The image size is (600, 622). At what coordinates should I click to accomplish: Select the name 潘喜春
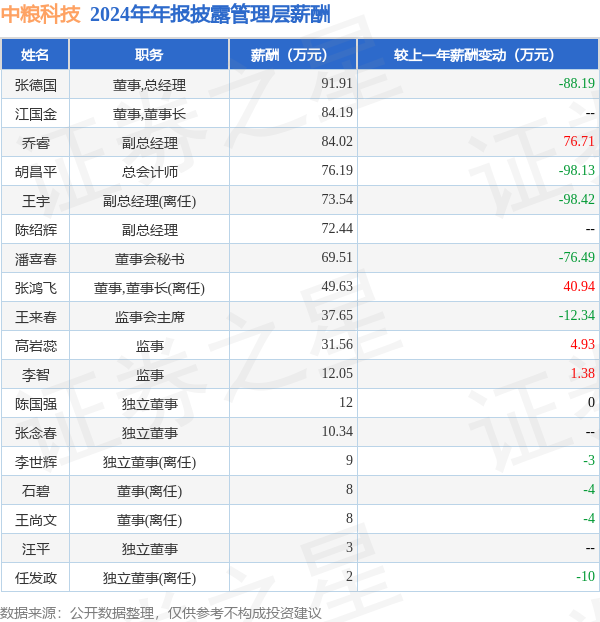coord(36,259)
